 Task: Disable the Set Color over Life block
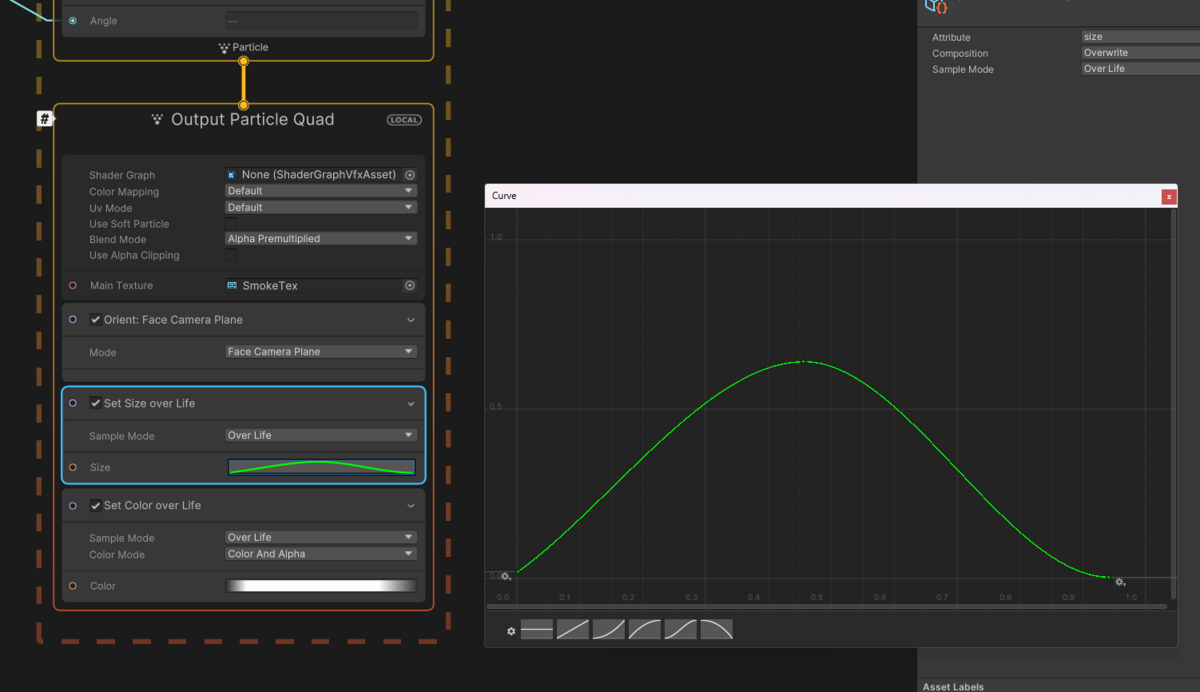[96, 505]
